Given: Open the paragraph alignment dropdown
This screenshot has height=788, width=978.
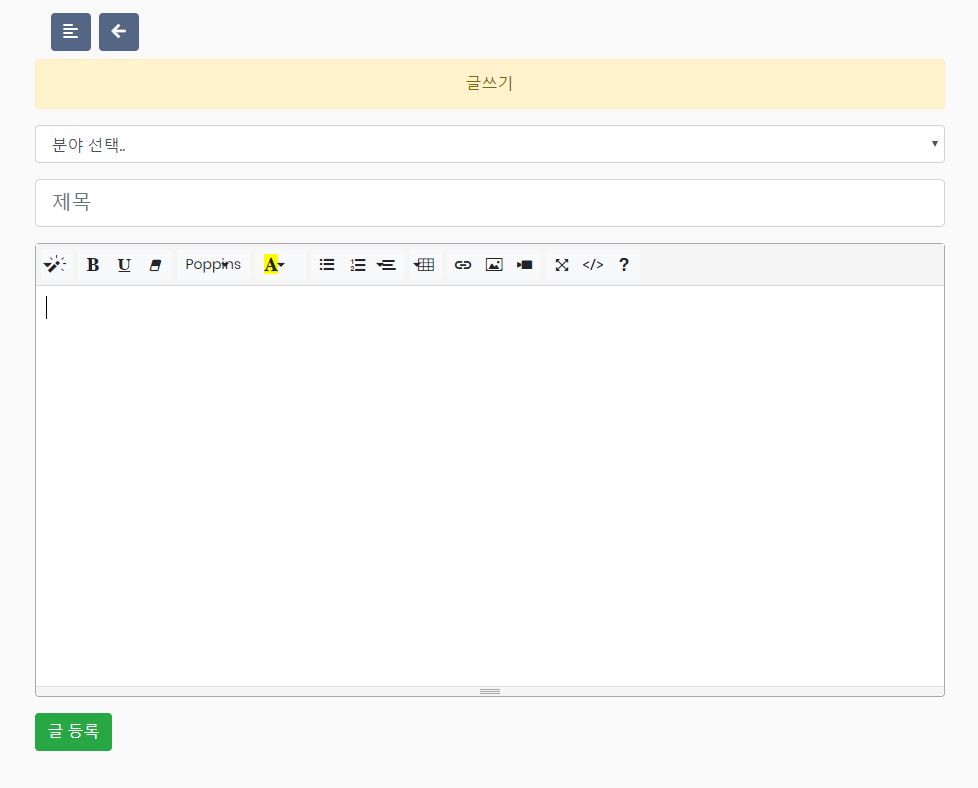Looking at the screenshot, I should (x=387, y=265).
